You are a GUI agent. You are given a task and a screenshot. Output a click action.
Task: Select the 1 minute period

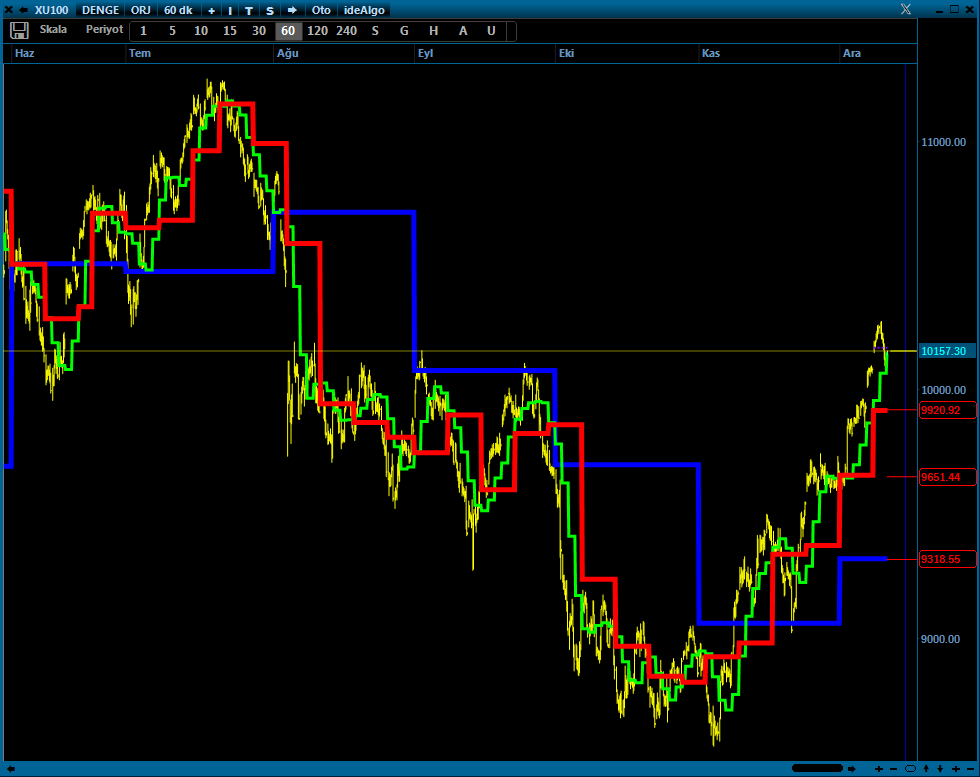(143, 31)
